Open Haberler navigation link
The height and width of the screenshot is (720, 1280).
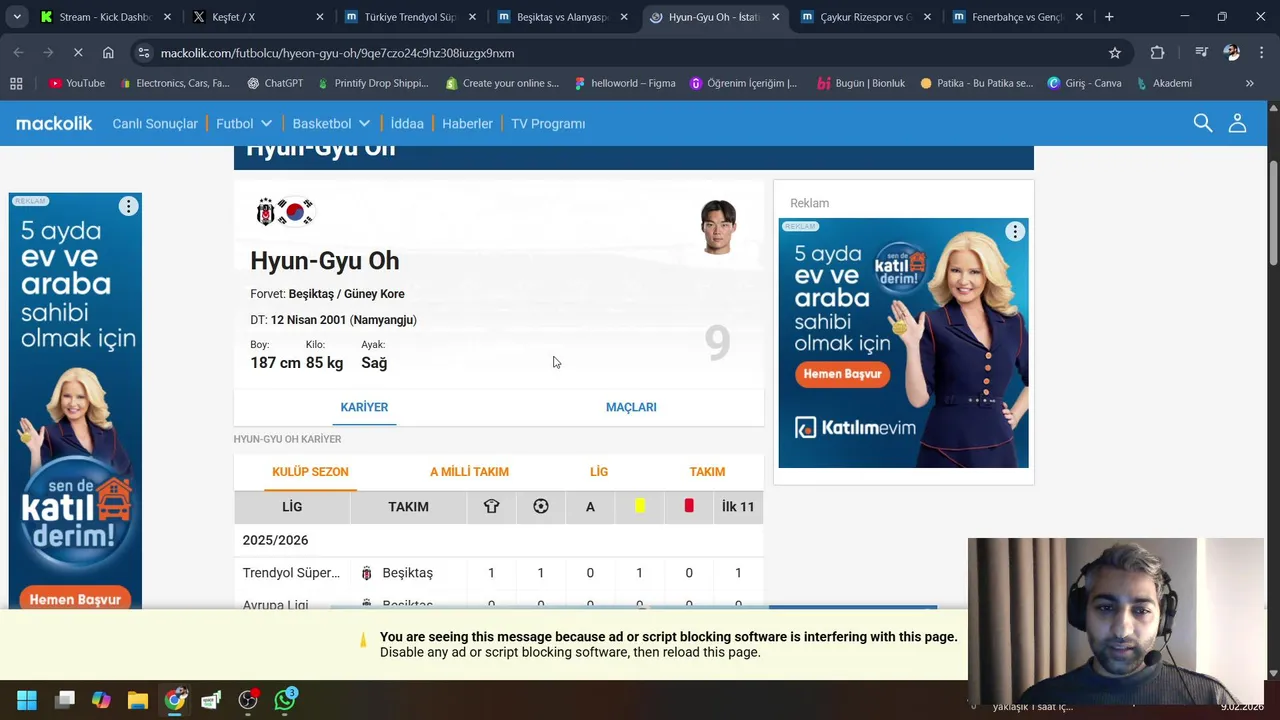467,123
